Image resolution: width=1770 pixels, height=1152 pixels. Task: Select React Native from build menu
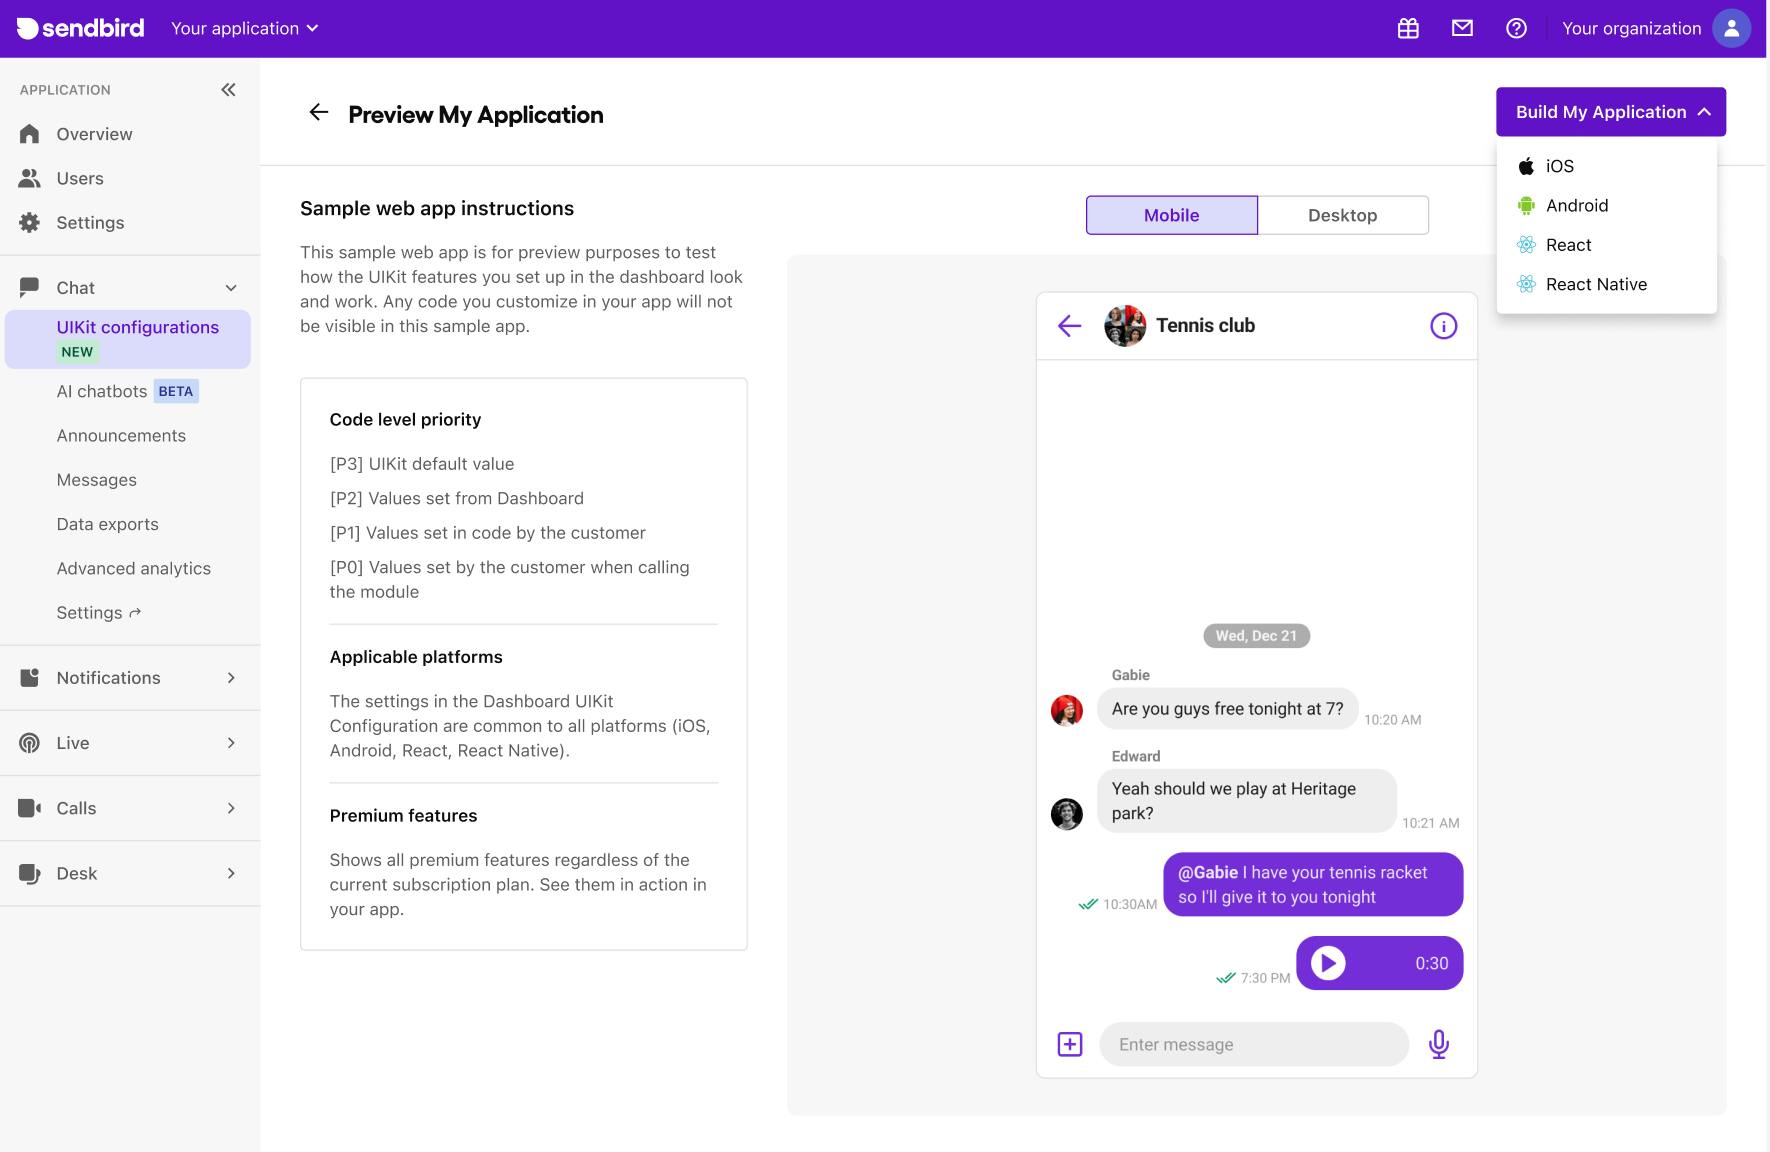1595,284
